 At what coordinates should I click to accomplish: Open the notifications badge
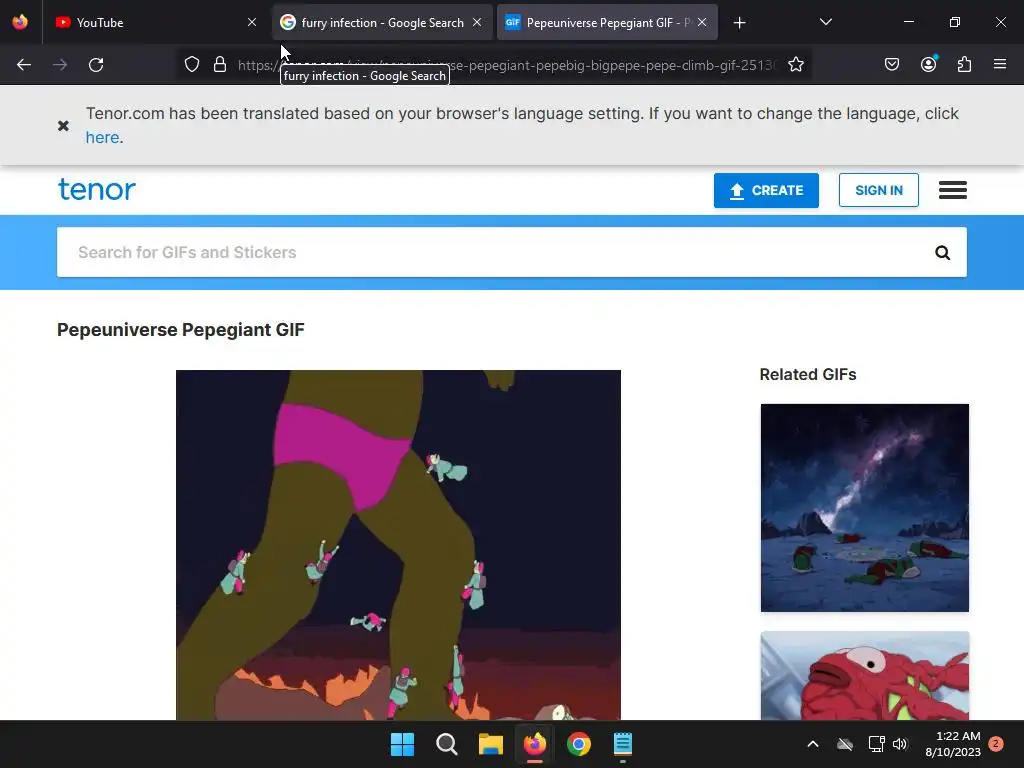tap(996, 744)
